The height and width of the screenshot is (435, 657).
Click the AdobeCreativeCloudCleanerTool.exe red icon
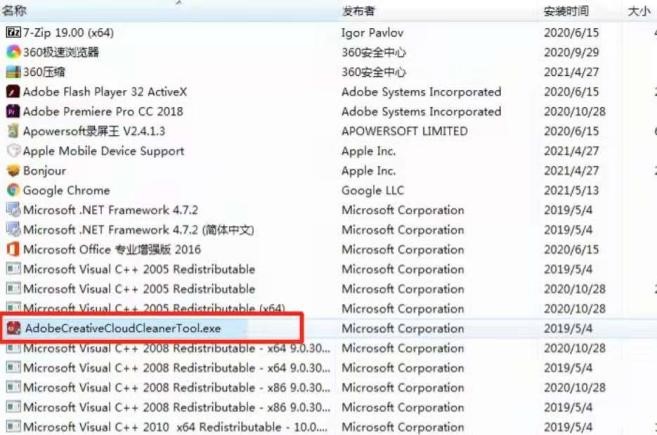click(x=14, y=328)
